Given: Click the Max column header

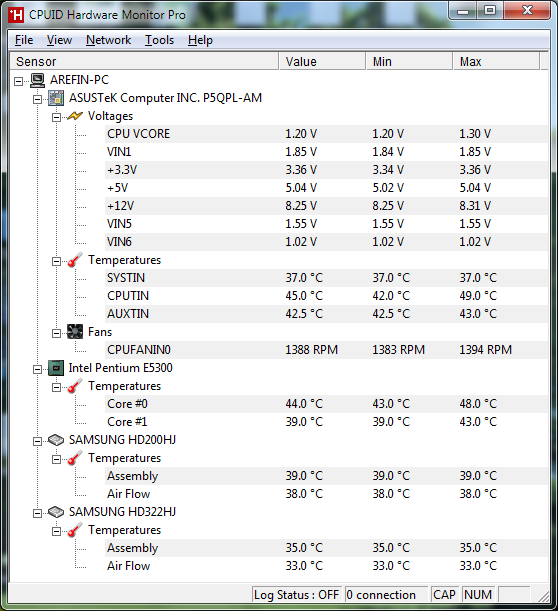Looking at the screenshot, I should click(x=497, y=62).
